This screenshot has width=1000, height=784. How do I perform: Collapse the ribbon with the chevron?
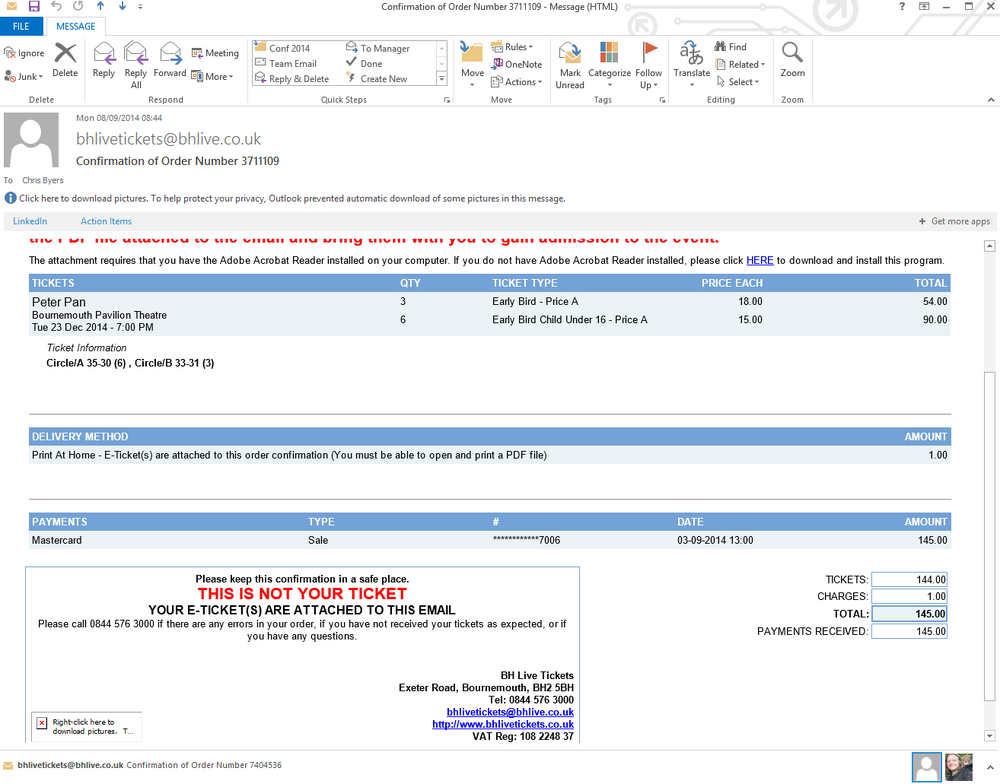pos(990,100)
